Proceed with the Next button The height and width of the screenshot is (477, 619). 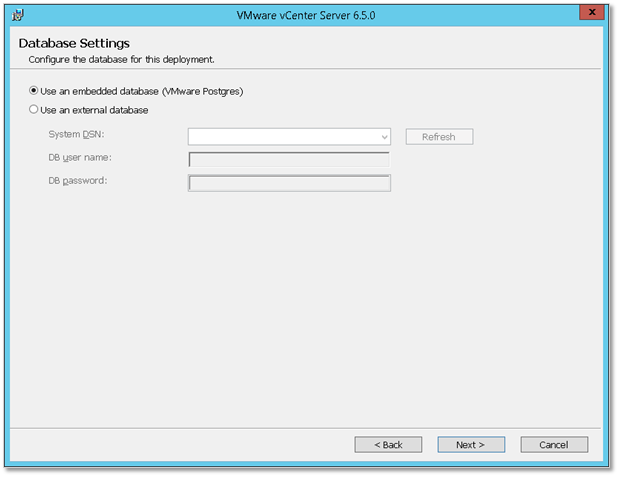coord(471,445)
